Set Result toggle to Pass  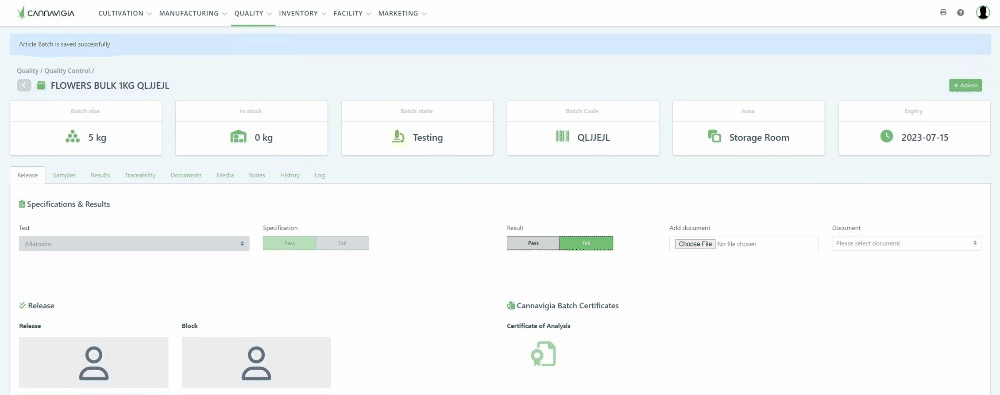click(533, 243)
